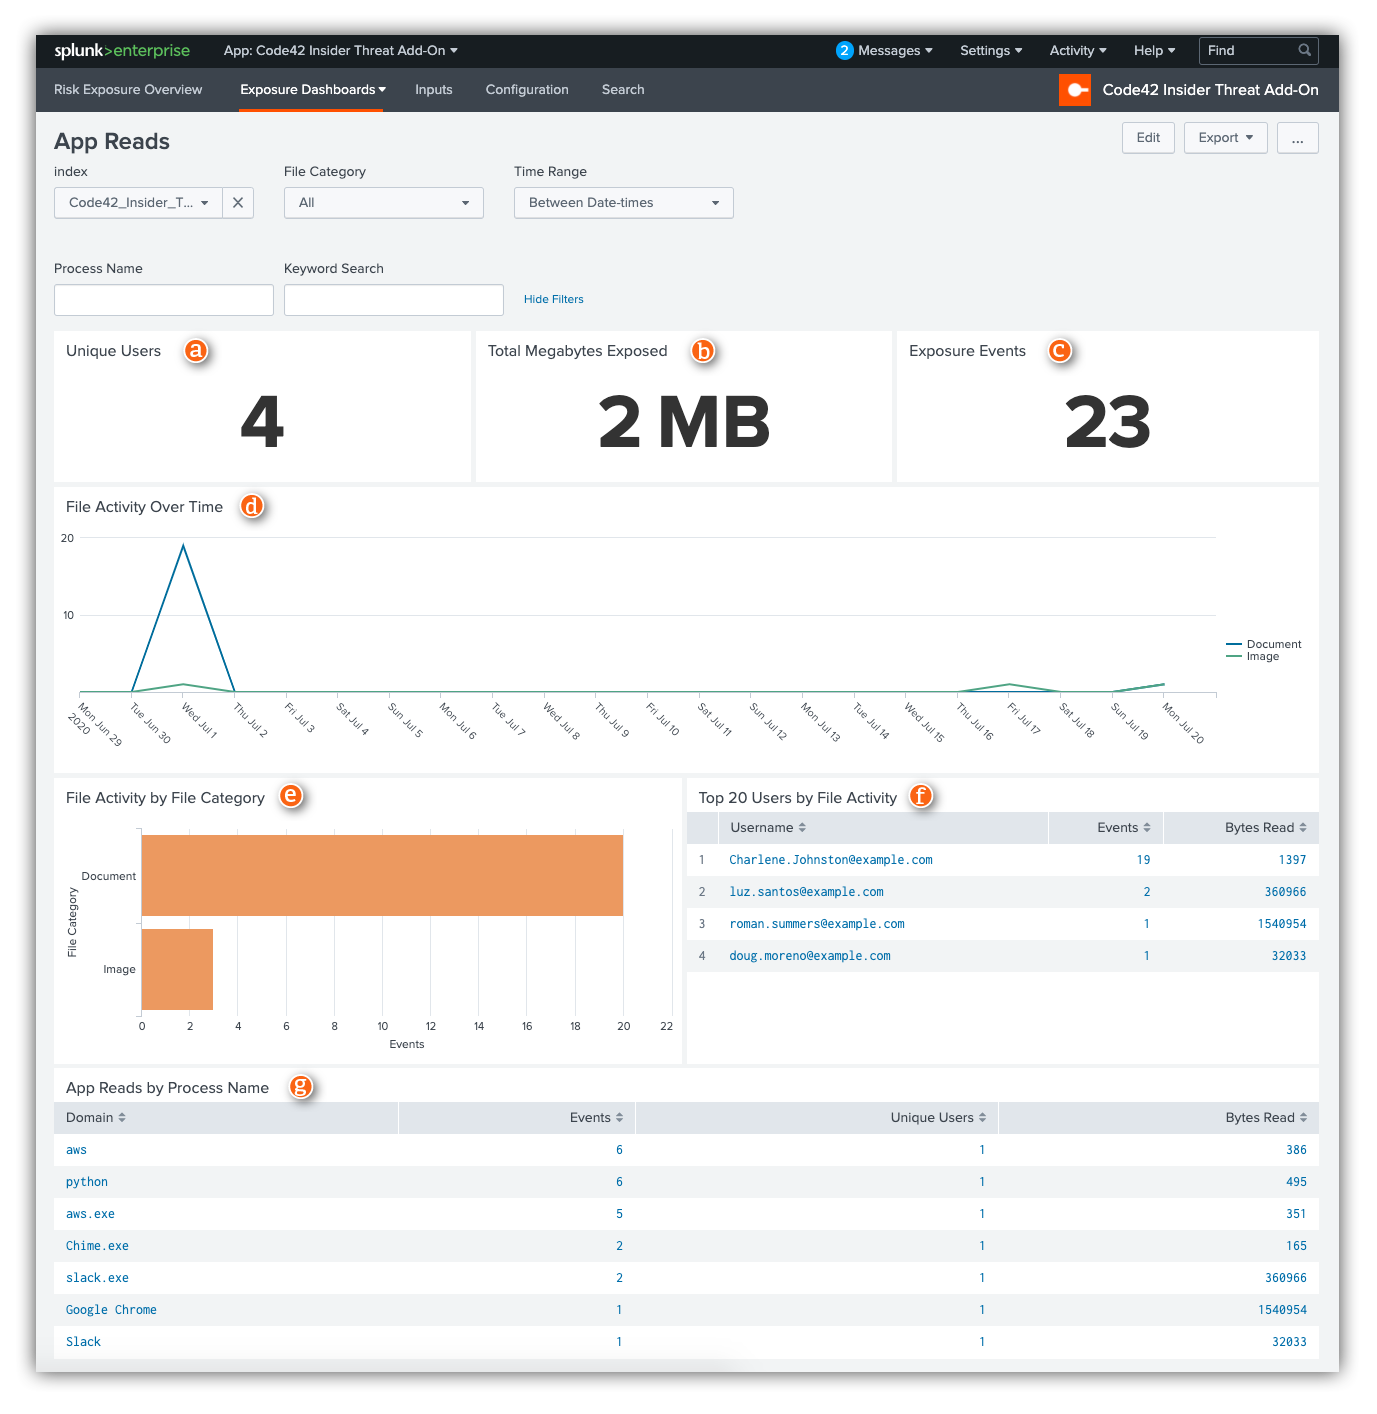Open the '...' more actions menu
The height and width of the screenshot is (1414, 1377).
click(1297, 137)
